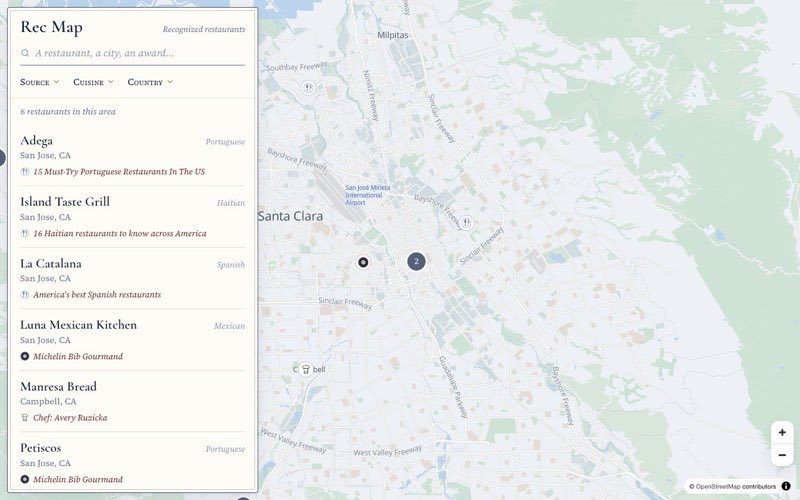Click the Michelin icon in Luna Mexican Kitchen row

click(x=24, y=356)
